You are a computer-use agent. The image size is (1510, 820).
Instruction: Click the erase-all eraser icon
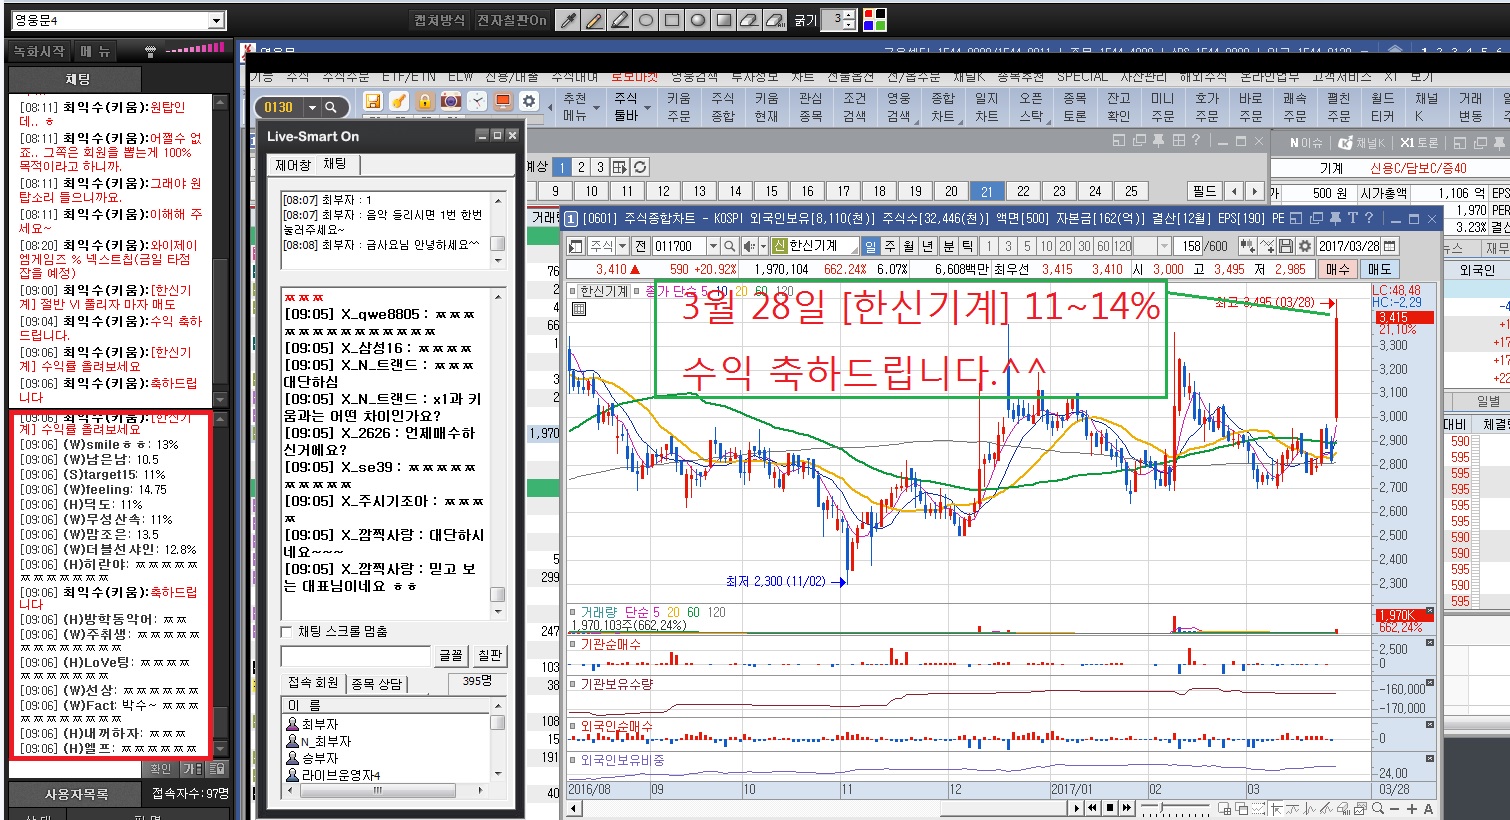click(776, 20)
